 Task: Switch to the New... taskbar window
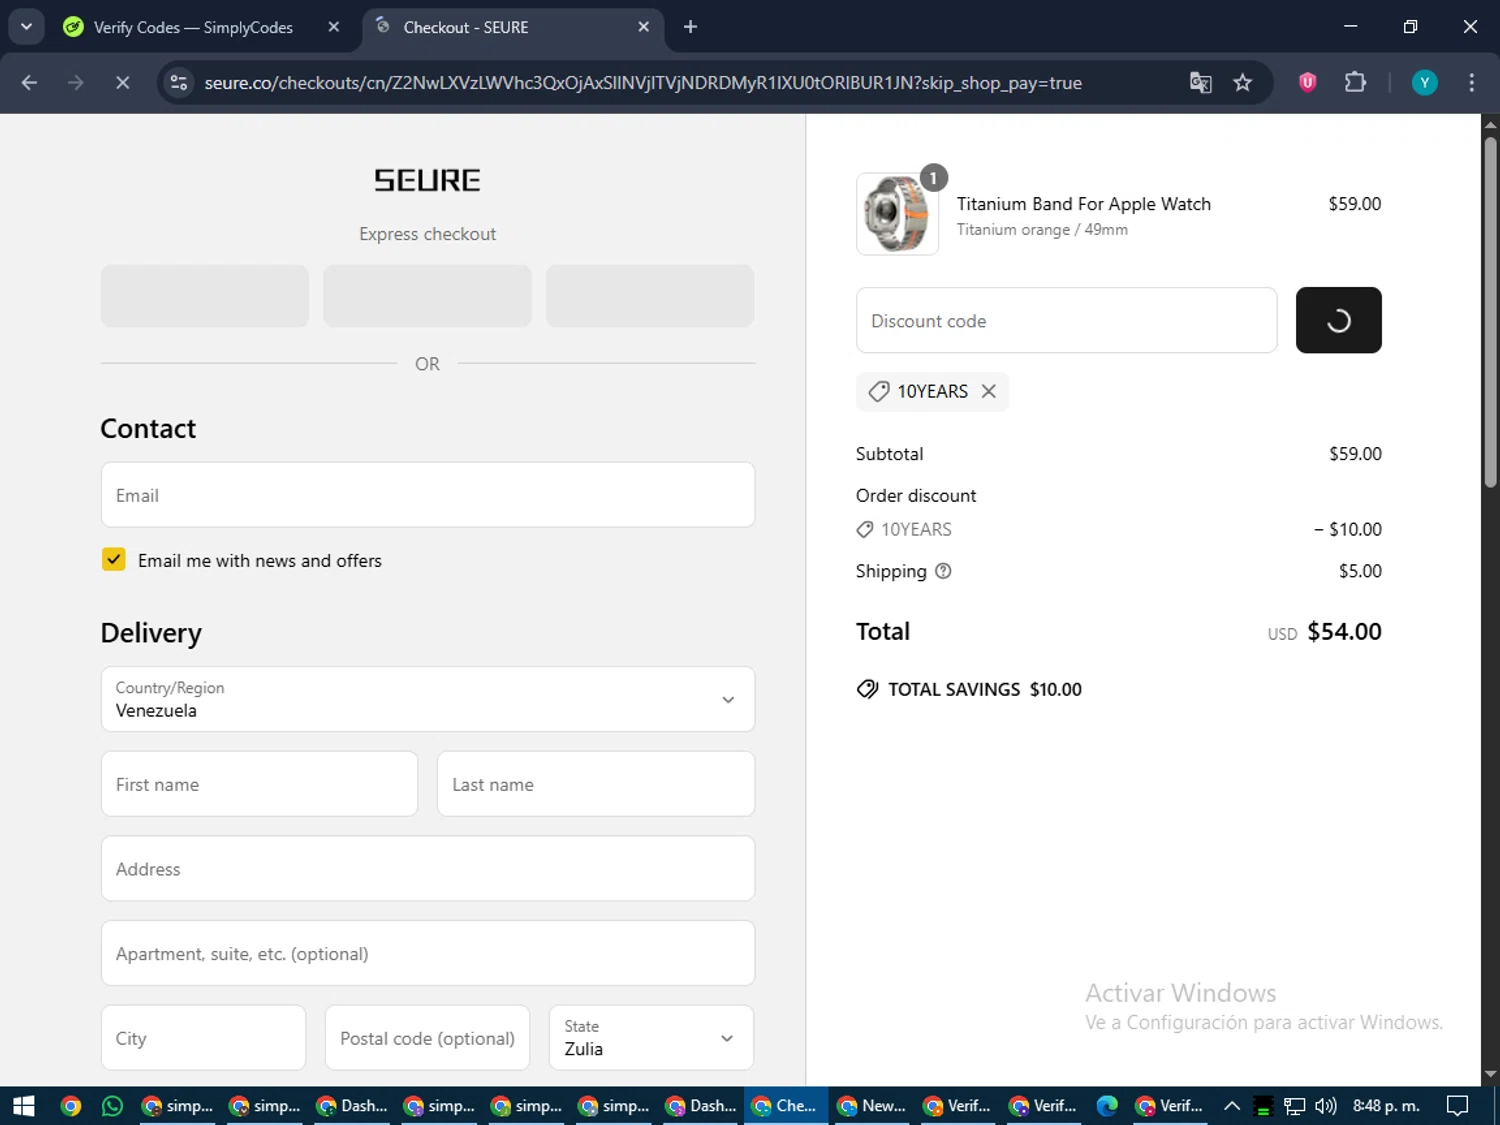(872, 1106)
